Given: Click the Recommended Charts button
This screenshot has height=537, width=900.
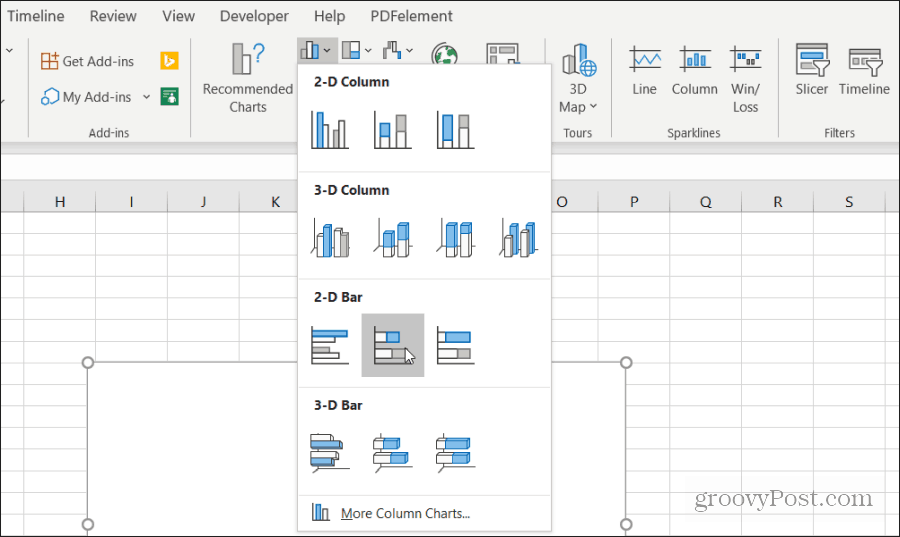Looking at the screenshot, I should click(247, 78).
